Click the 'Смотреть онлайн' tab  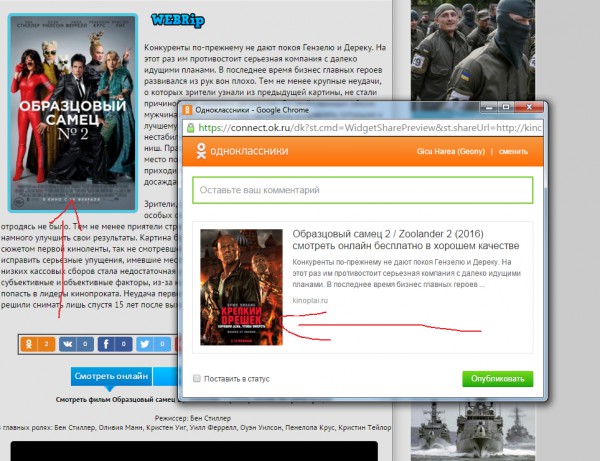[111, 376]
